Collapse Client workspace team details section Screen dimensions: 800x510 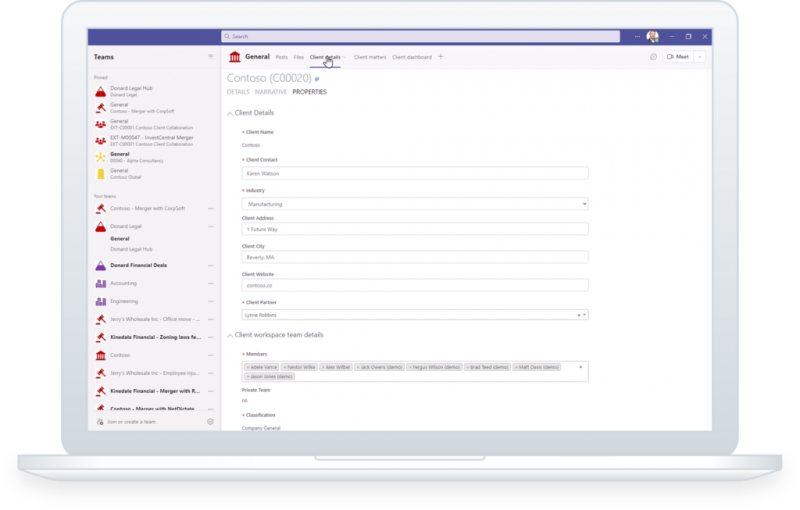(x=229, y=334)
